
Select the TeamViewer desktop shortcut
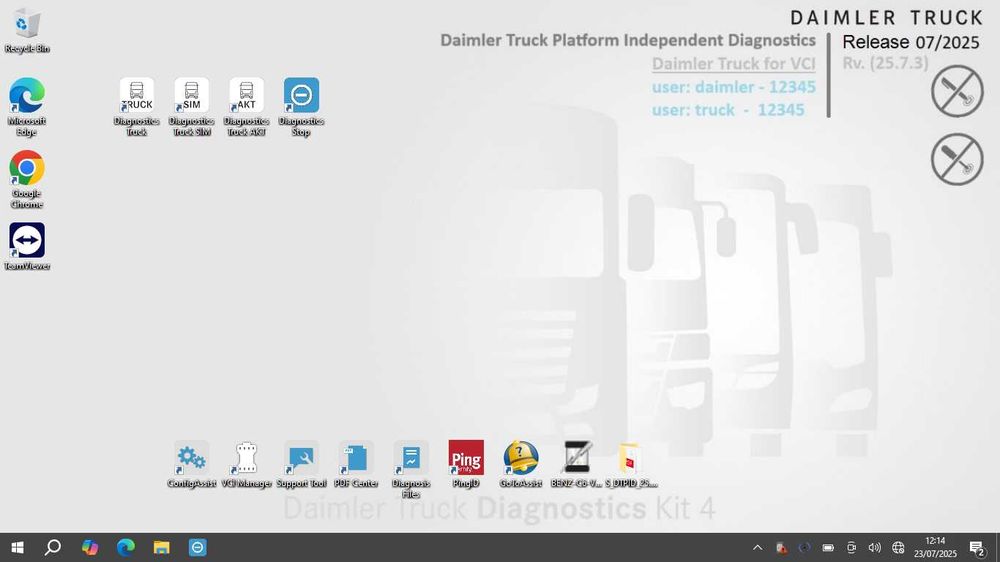click(x=27, y=246)
